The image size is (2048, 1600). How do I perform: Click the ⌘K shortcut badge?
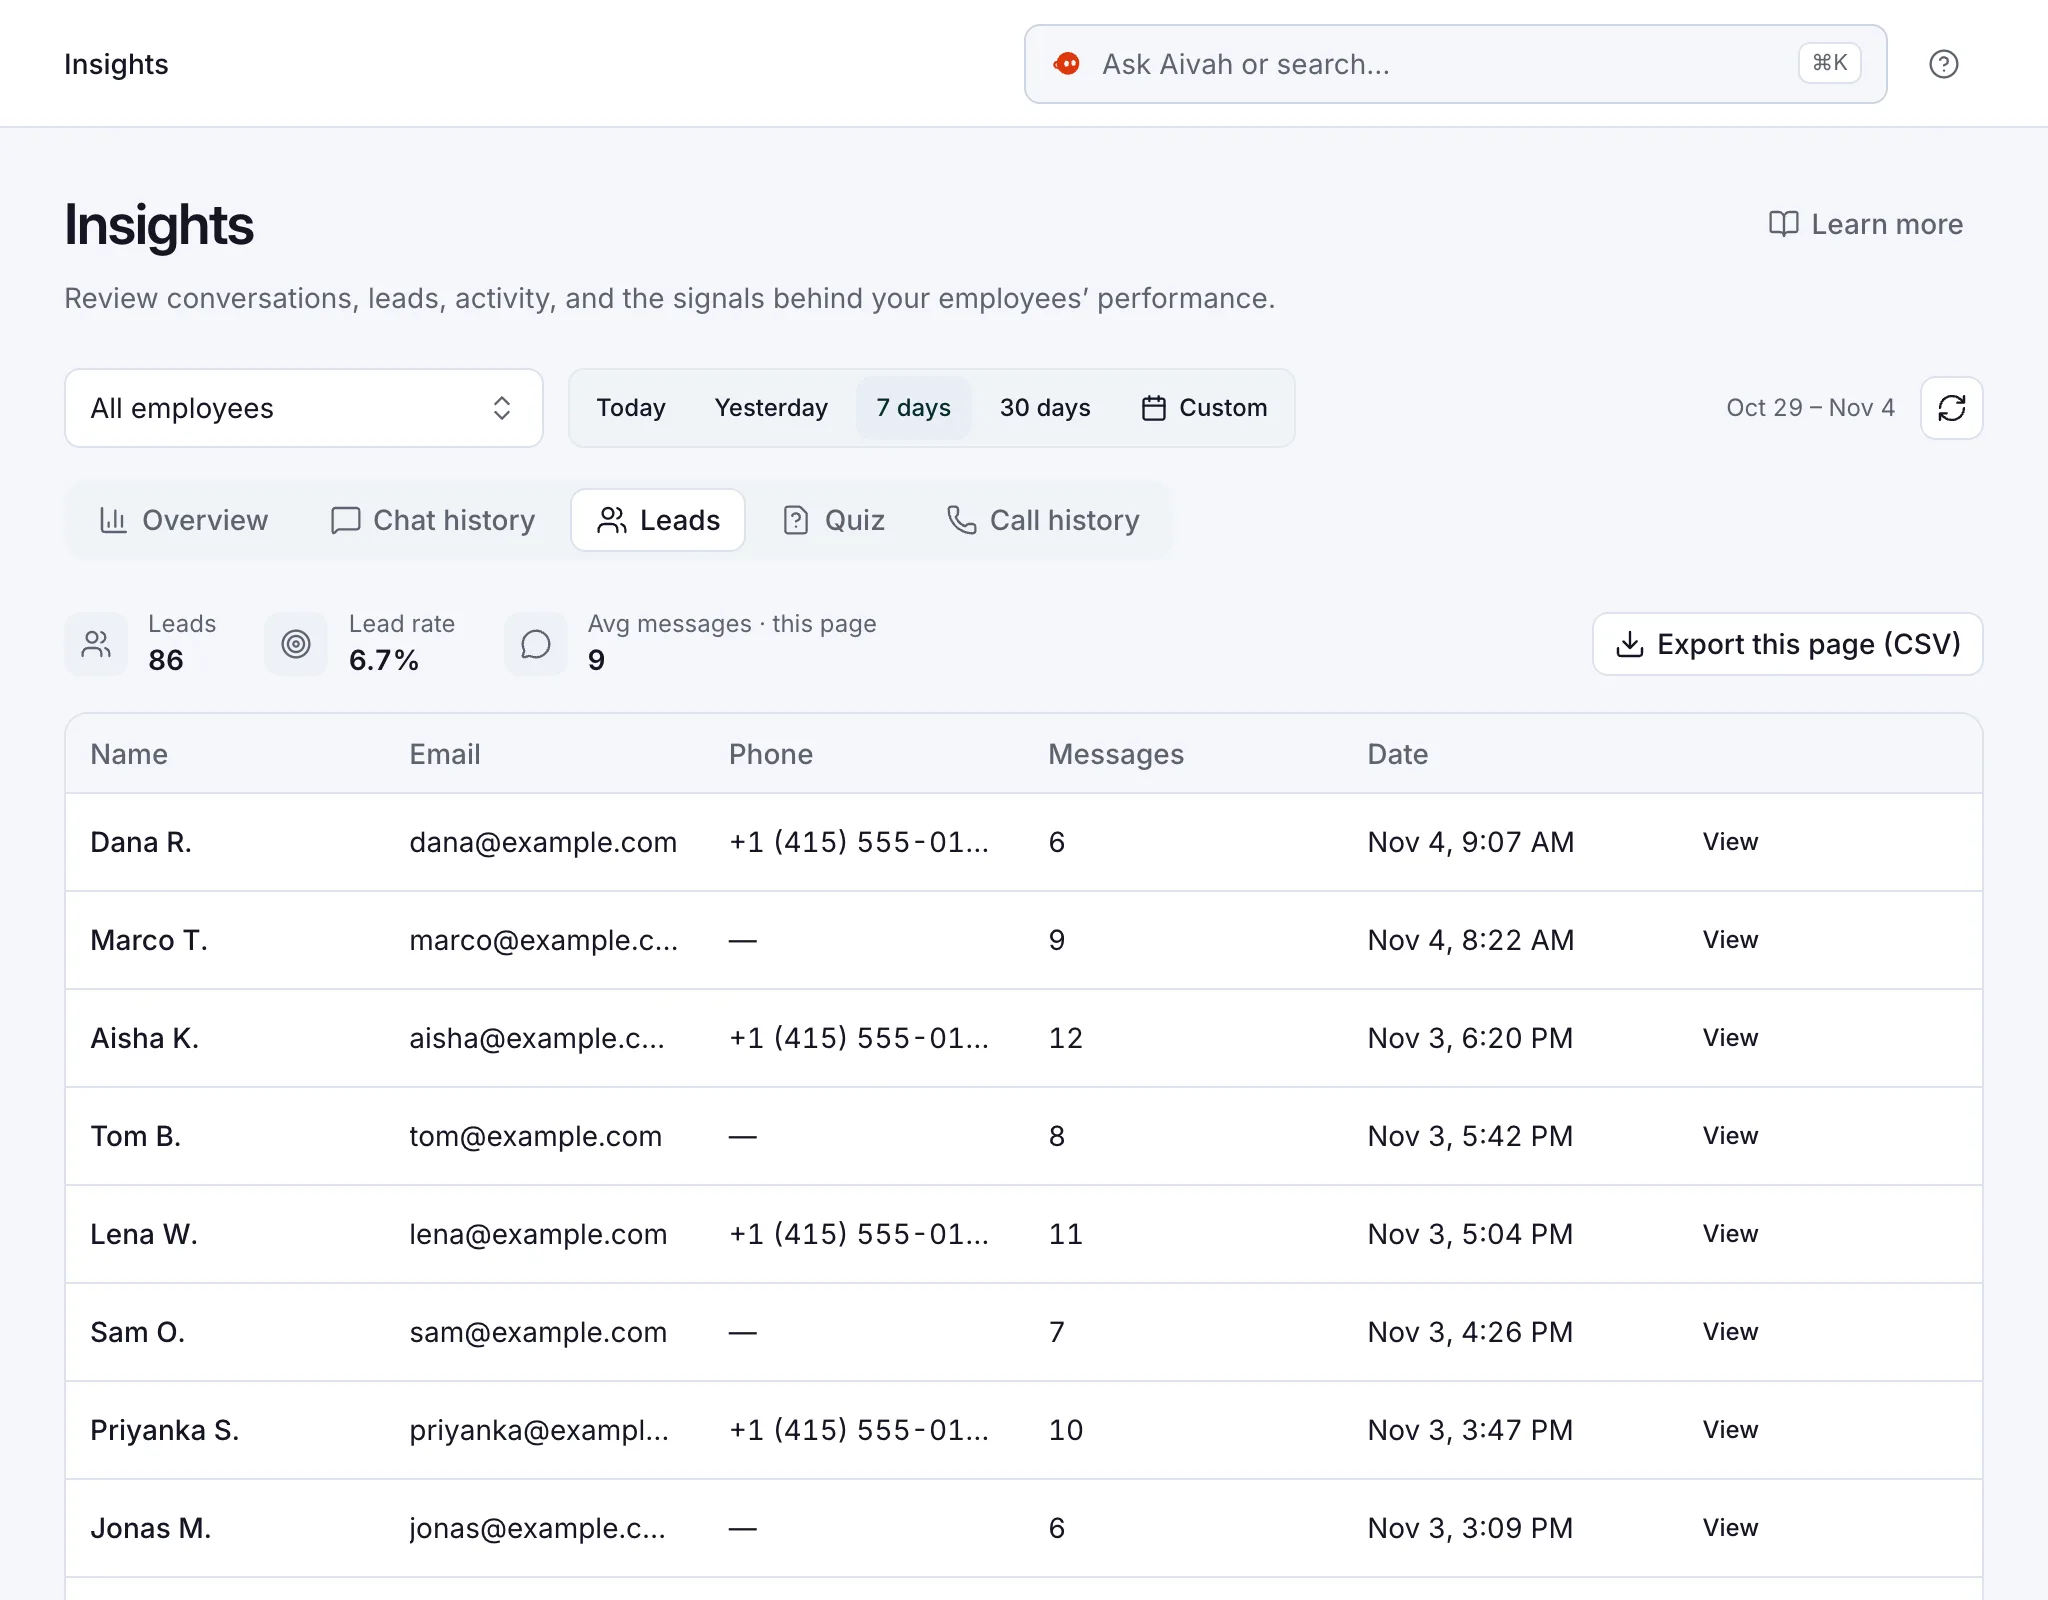1829,63
